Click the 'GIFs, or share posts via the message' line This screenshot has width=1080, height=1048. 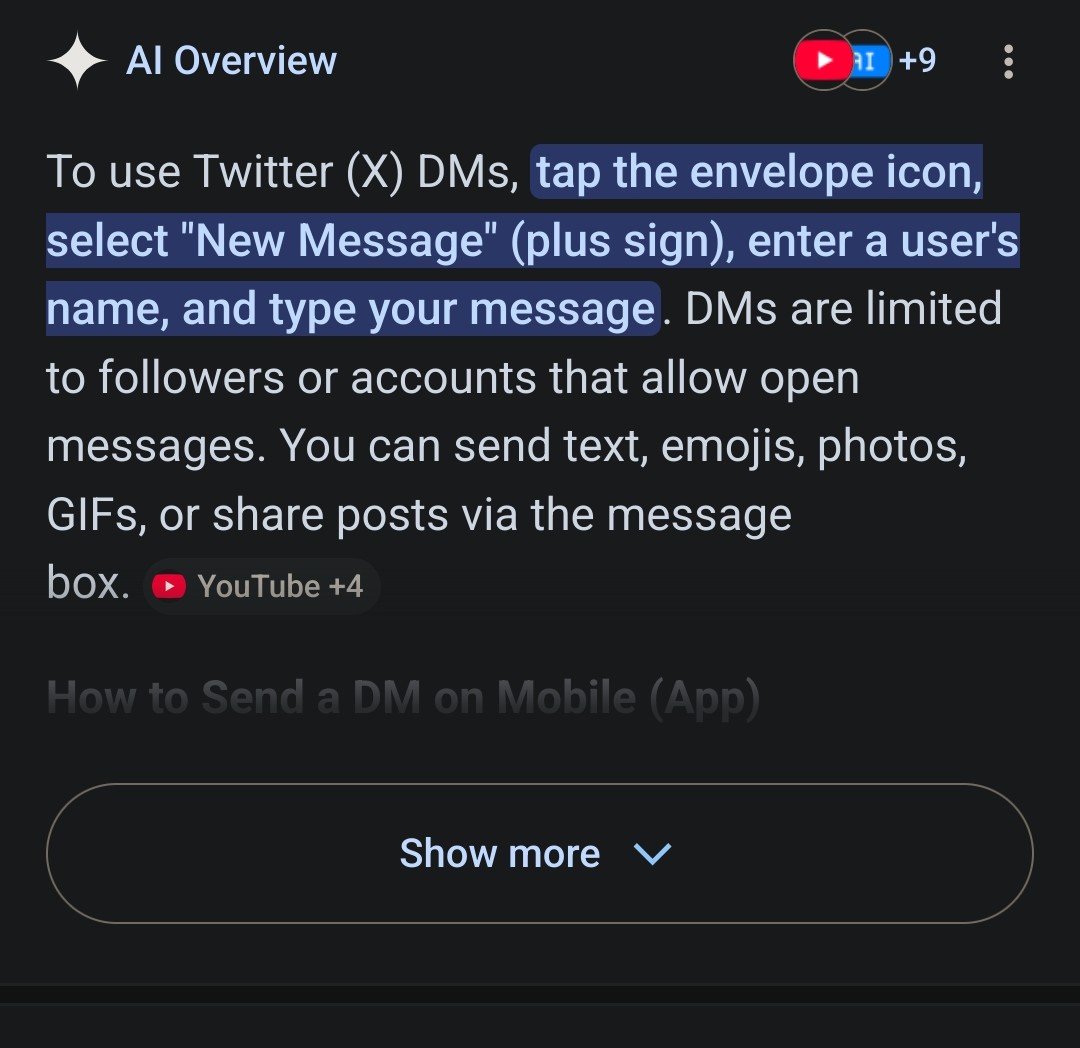click(419, 515)
